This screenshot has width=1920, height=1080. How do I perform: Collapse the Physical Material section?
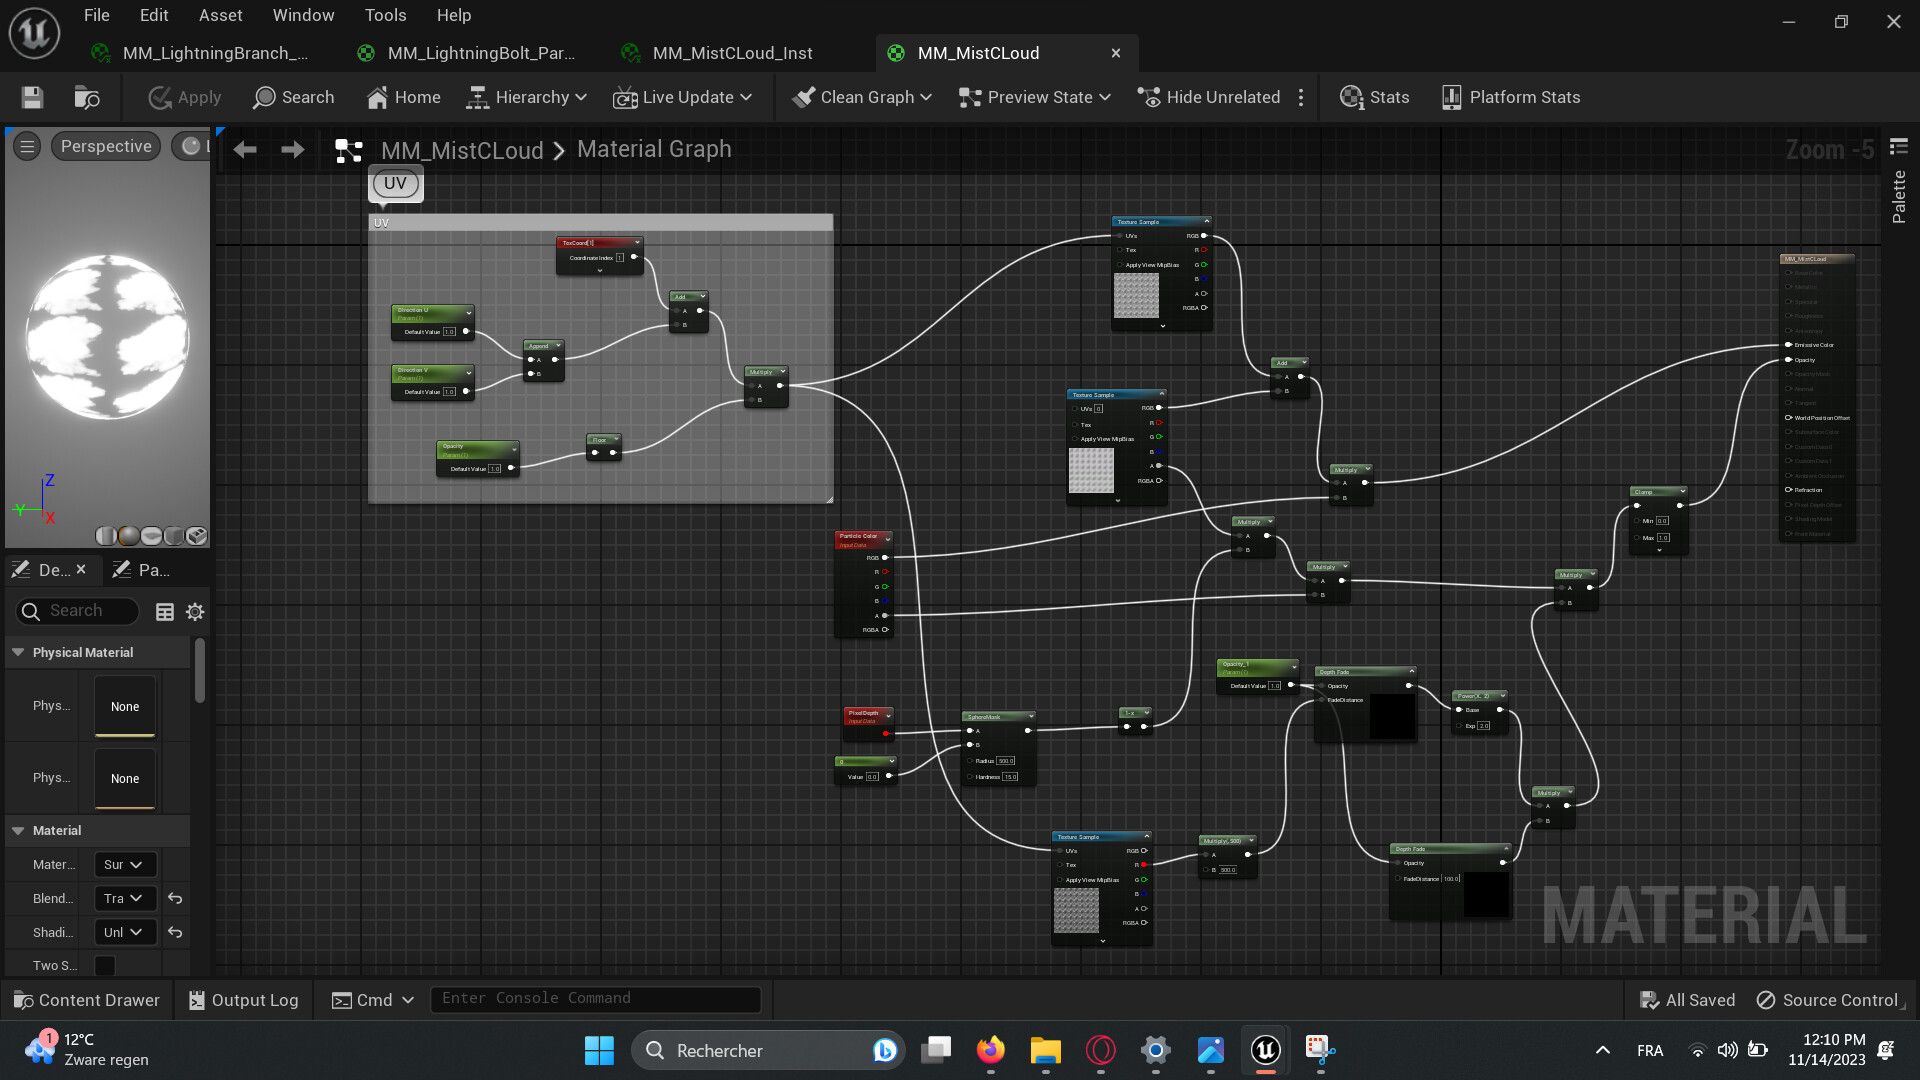click(18, 652)
